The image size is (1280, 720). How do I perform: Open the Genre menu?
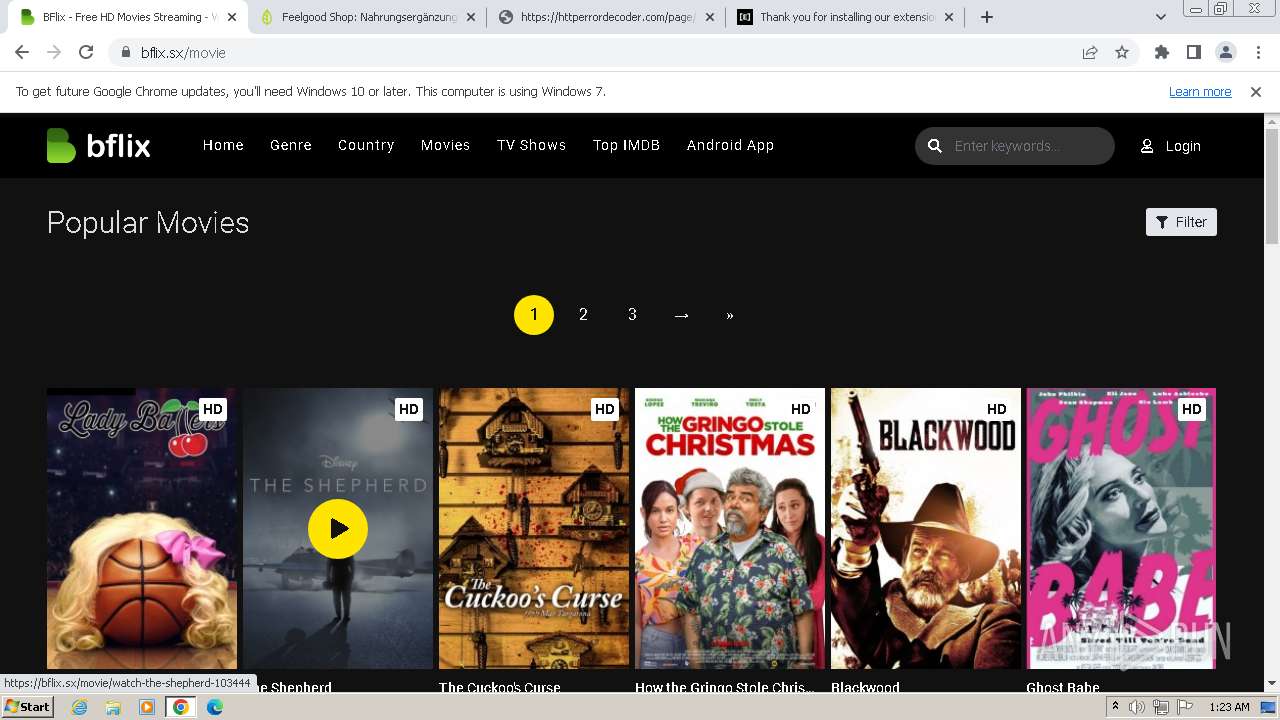pos(291,145)
